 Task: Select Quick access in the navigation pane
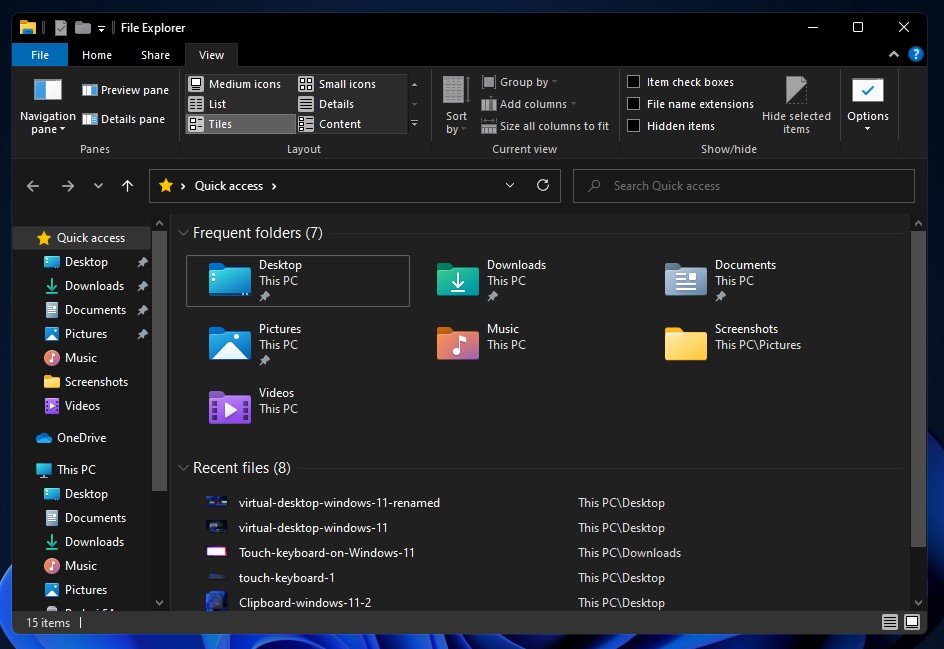pos(81,238)
